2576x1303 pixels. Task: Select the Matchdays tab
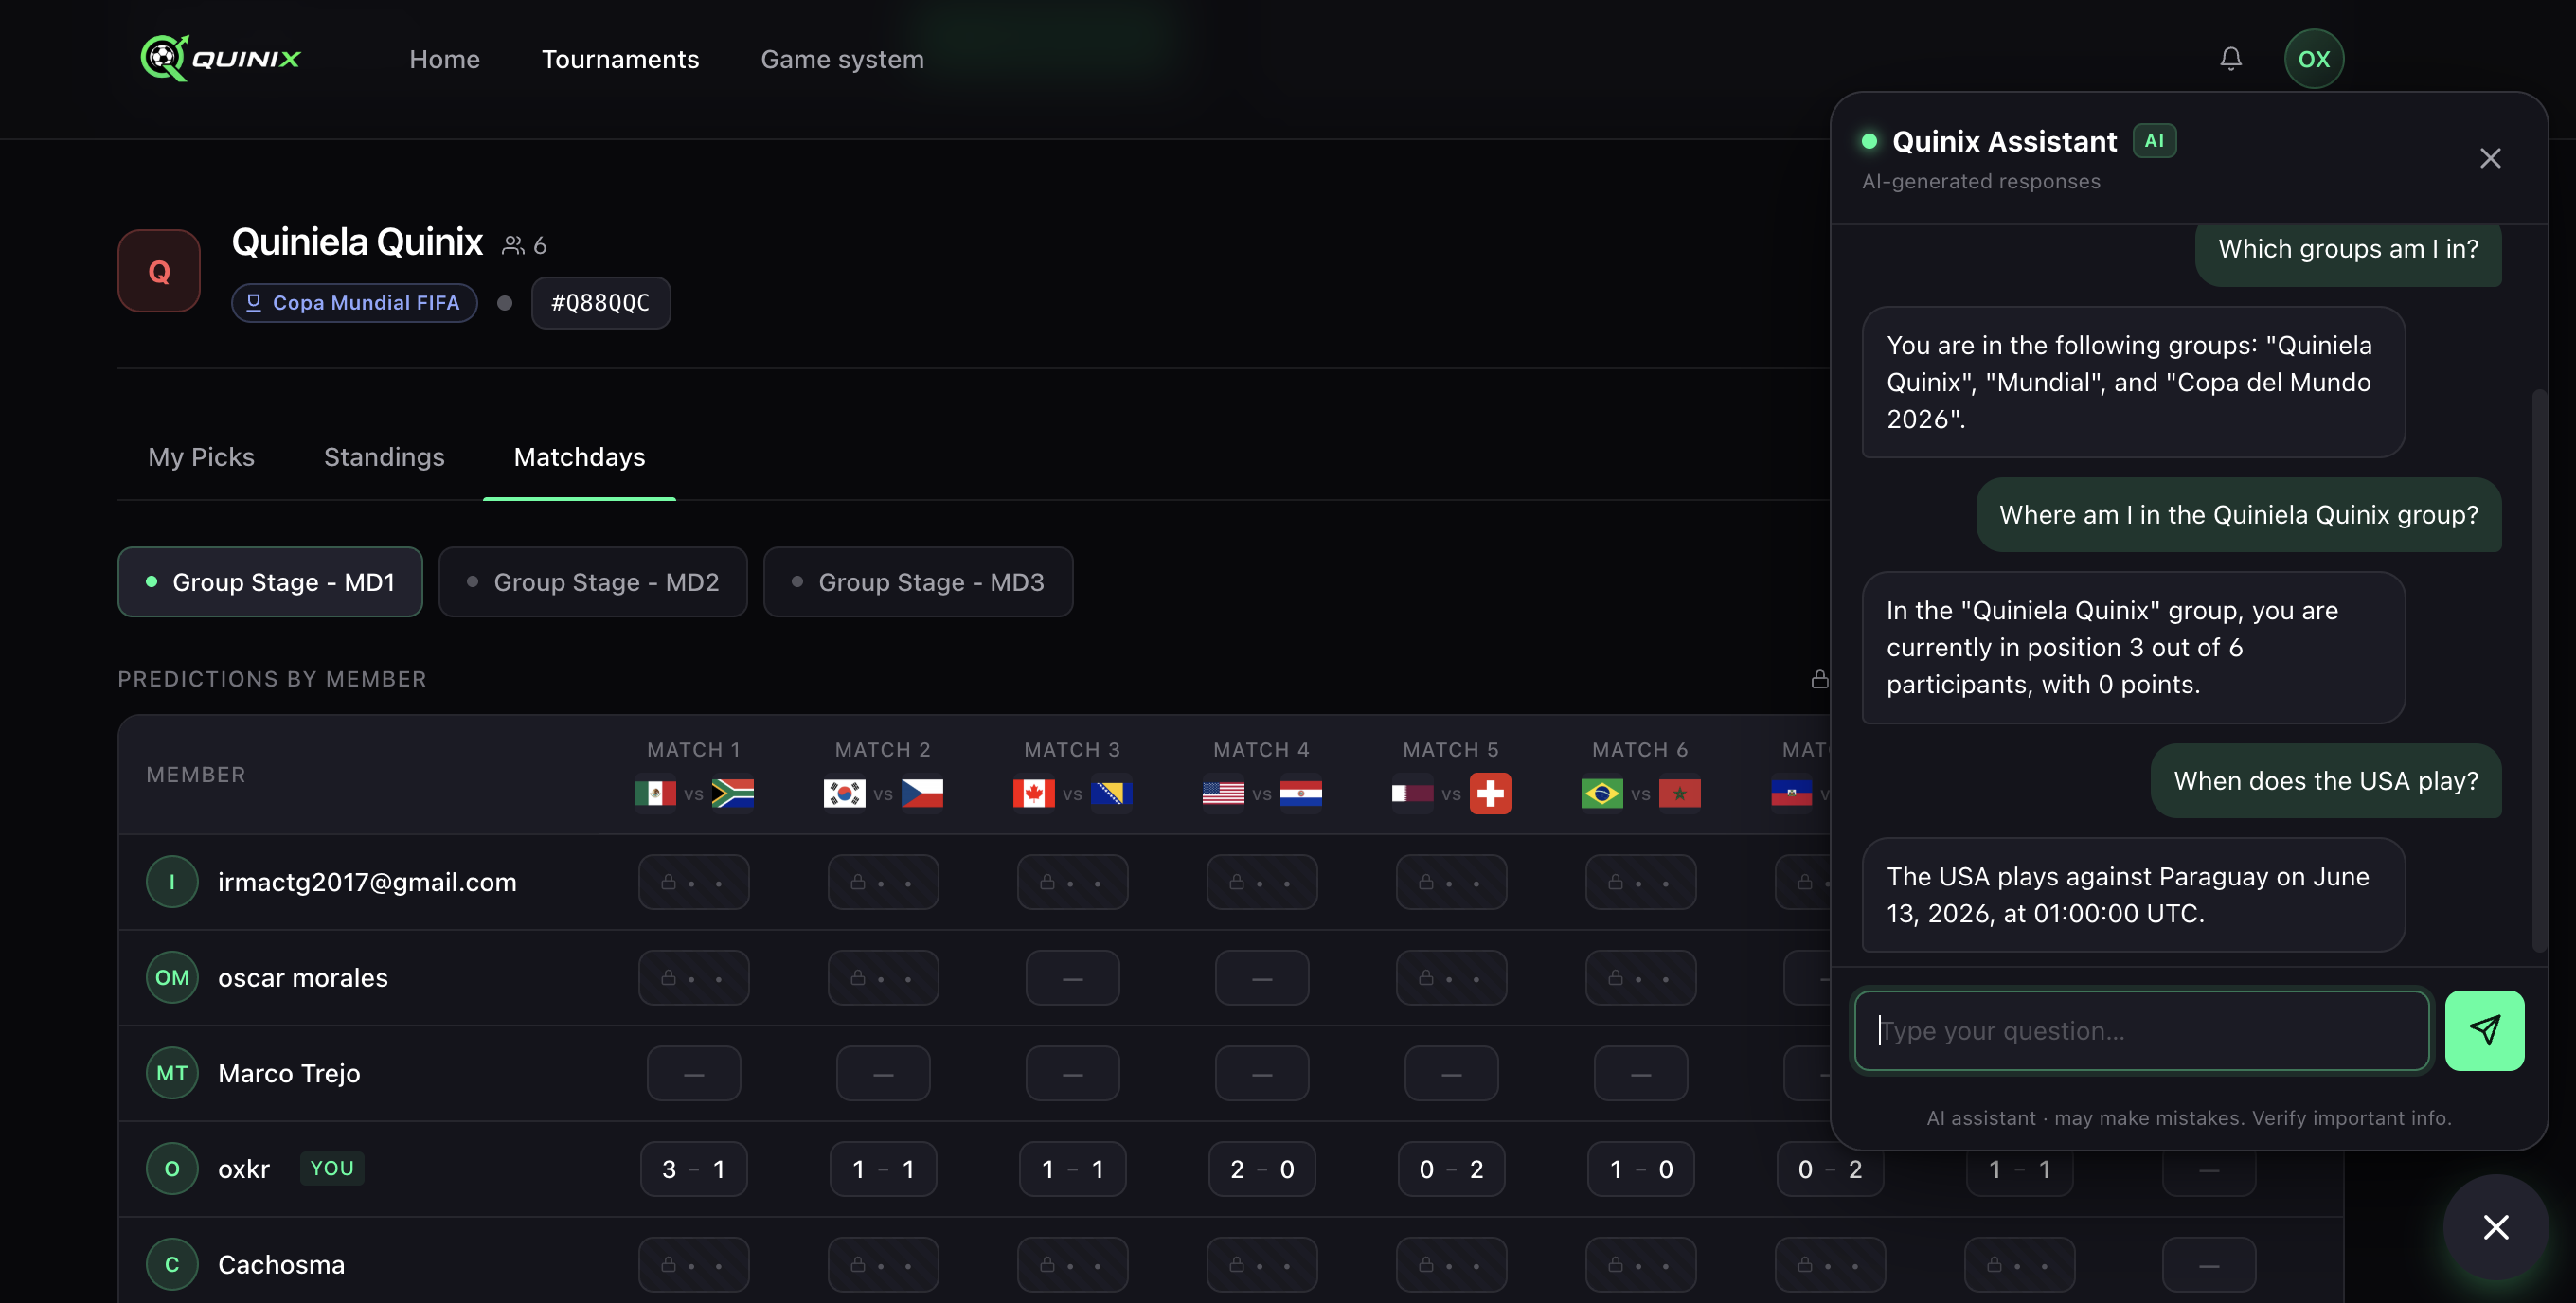pos(579,457)
